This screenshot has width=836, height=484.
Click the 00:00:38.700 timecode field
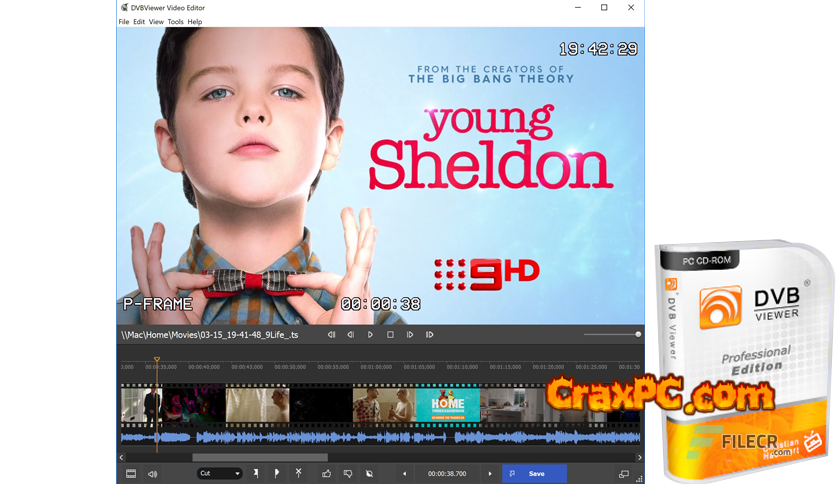coord(447,473)
